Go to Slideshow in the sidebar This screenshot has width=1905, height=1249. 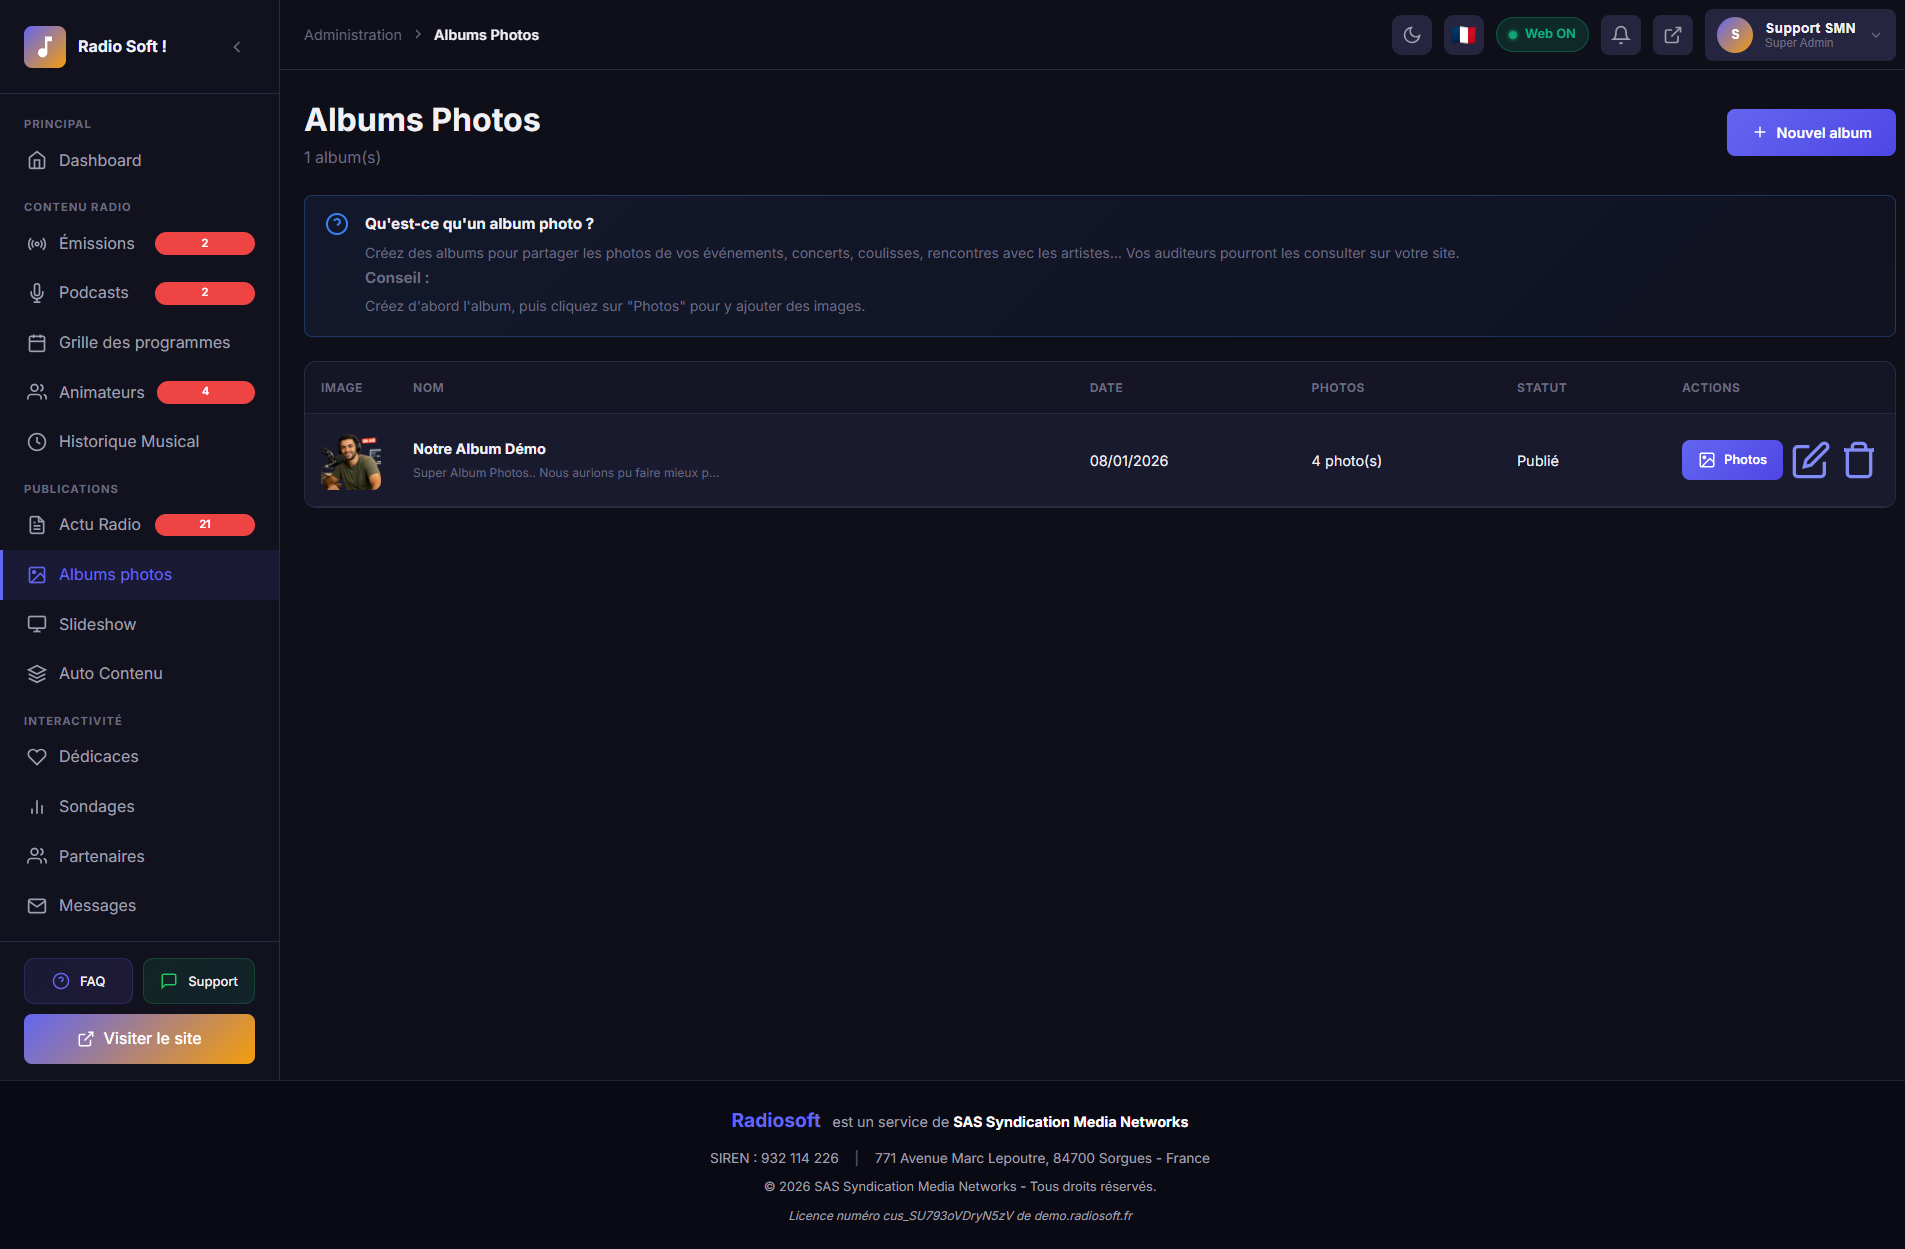97,624
